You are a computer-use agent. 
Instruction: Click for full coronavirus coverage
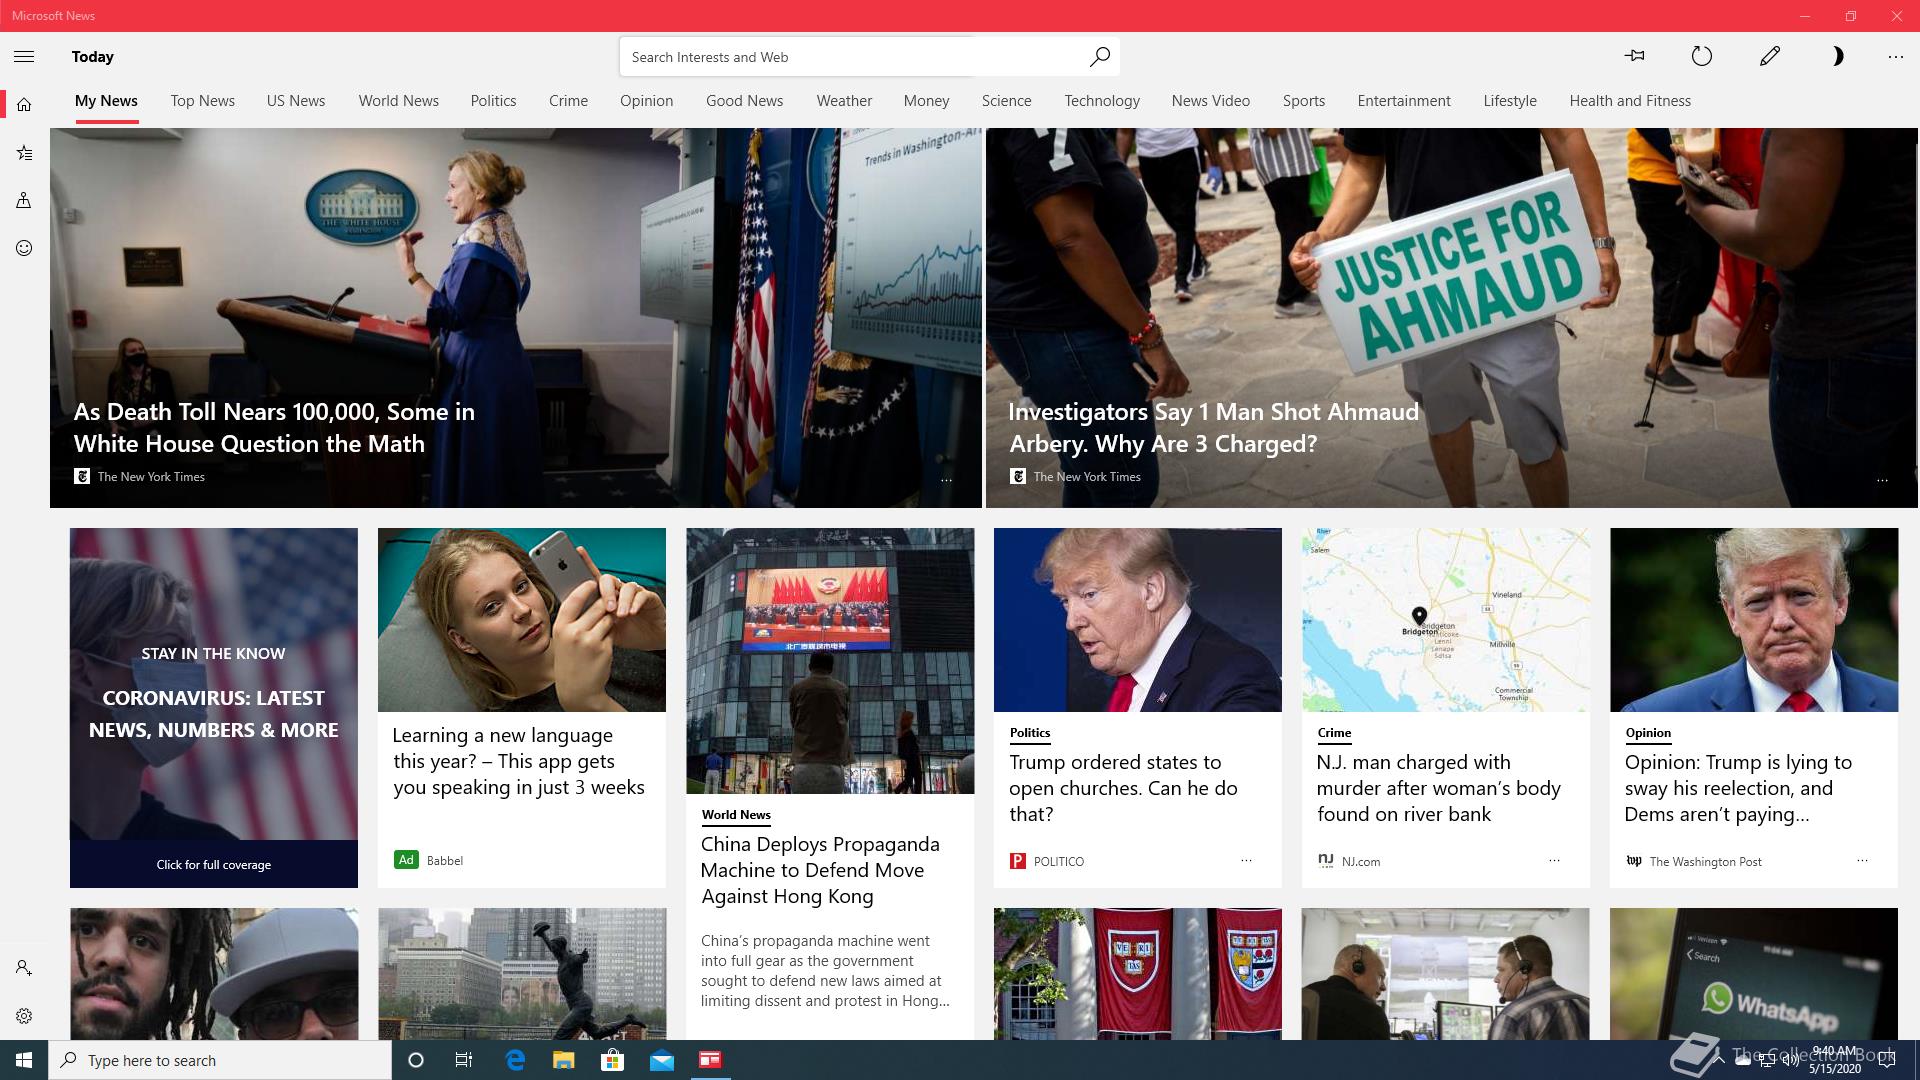coord(214,865)
